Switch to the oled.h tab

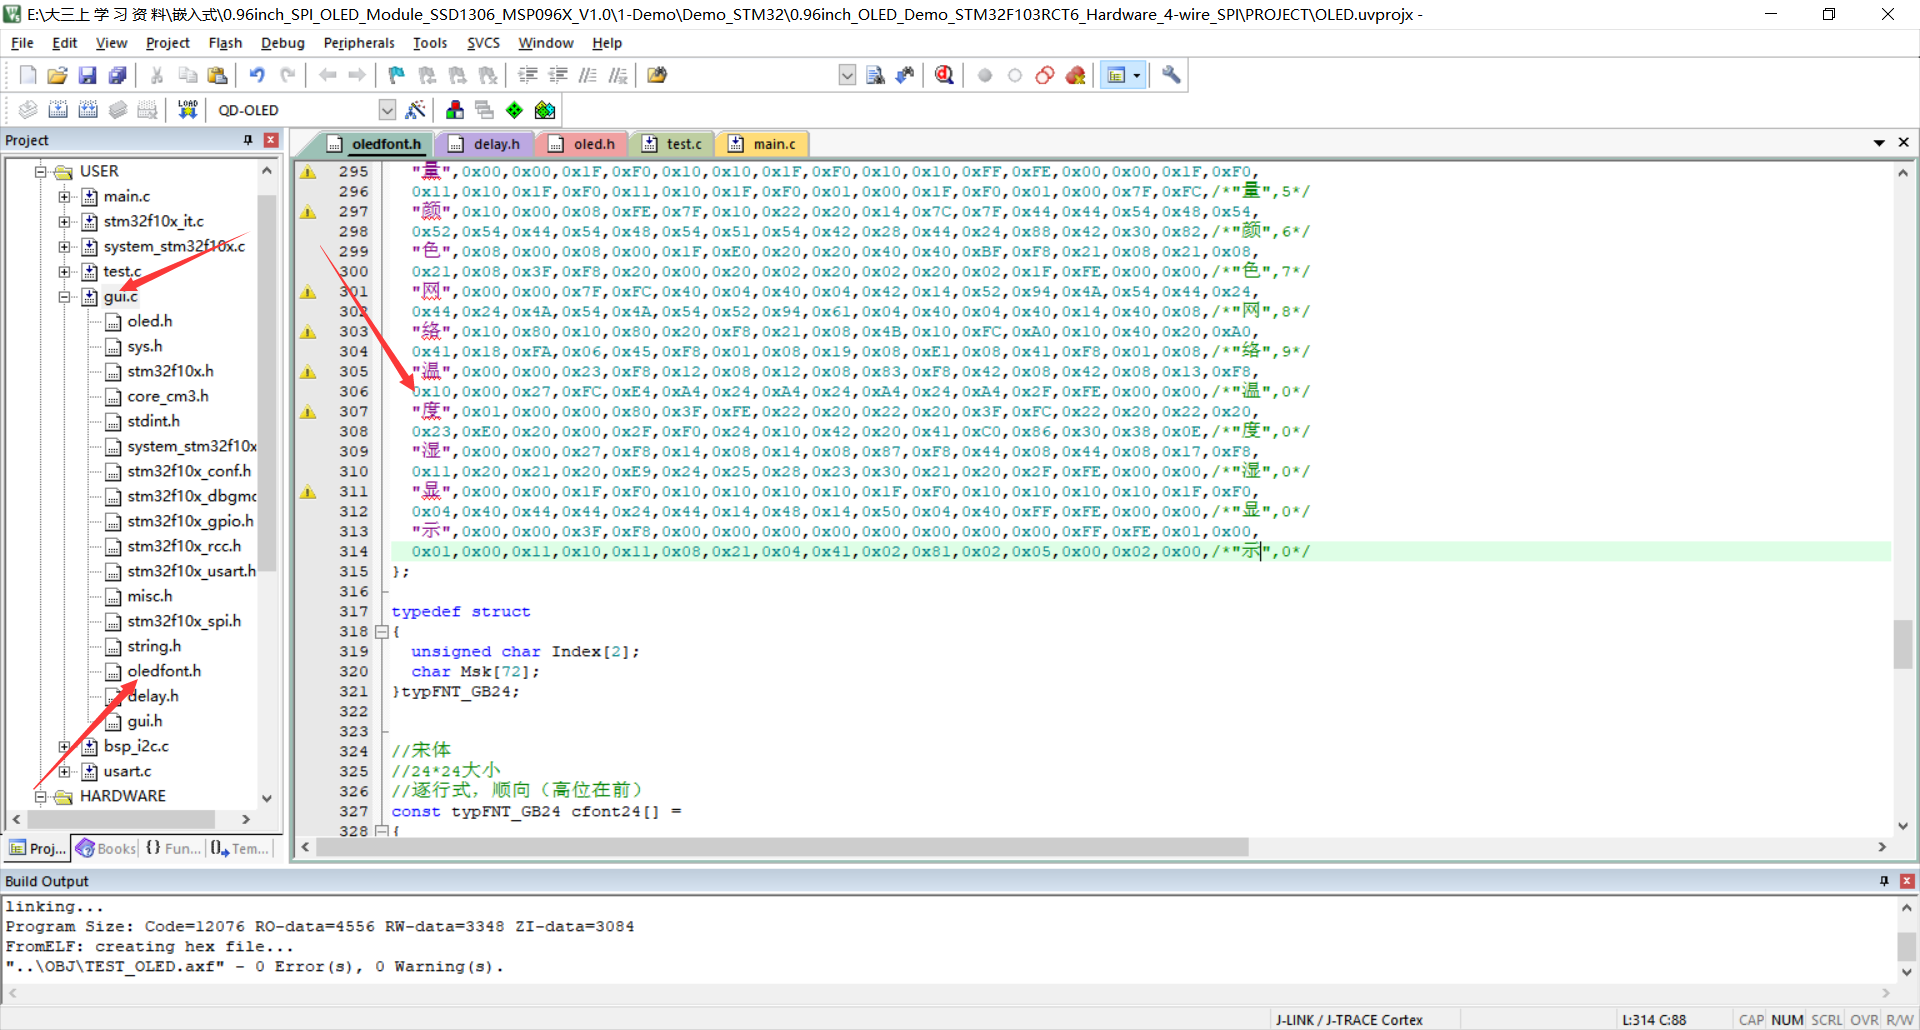coord(582,144)
